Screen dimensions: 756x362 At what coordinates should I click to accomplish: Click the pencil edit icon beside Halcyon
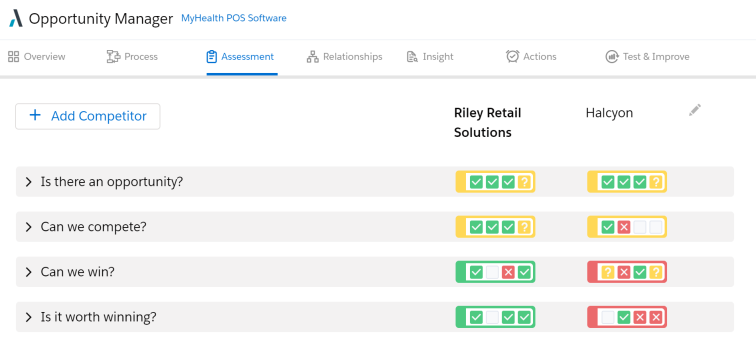pos(695,110)
